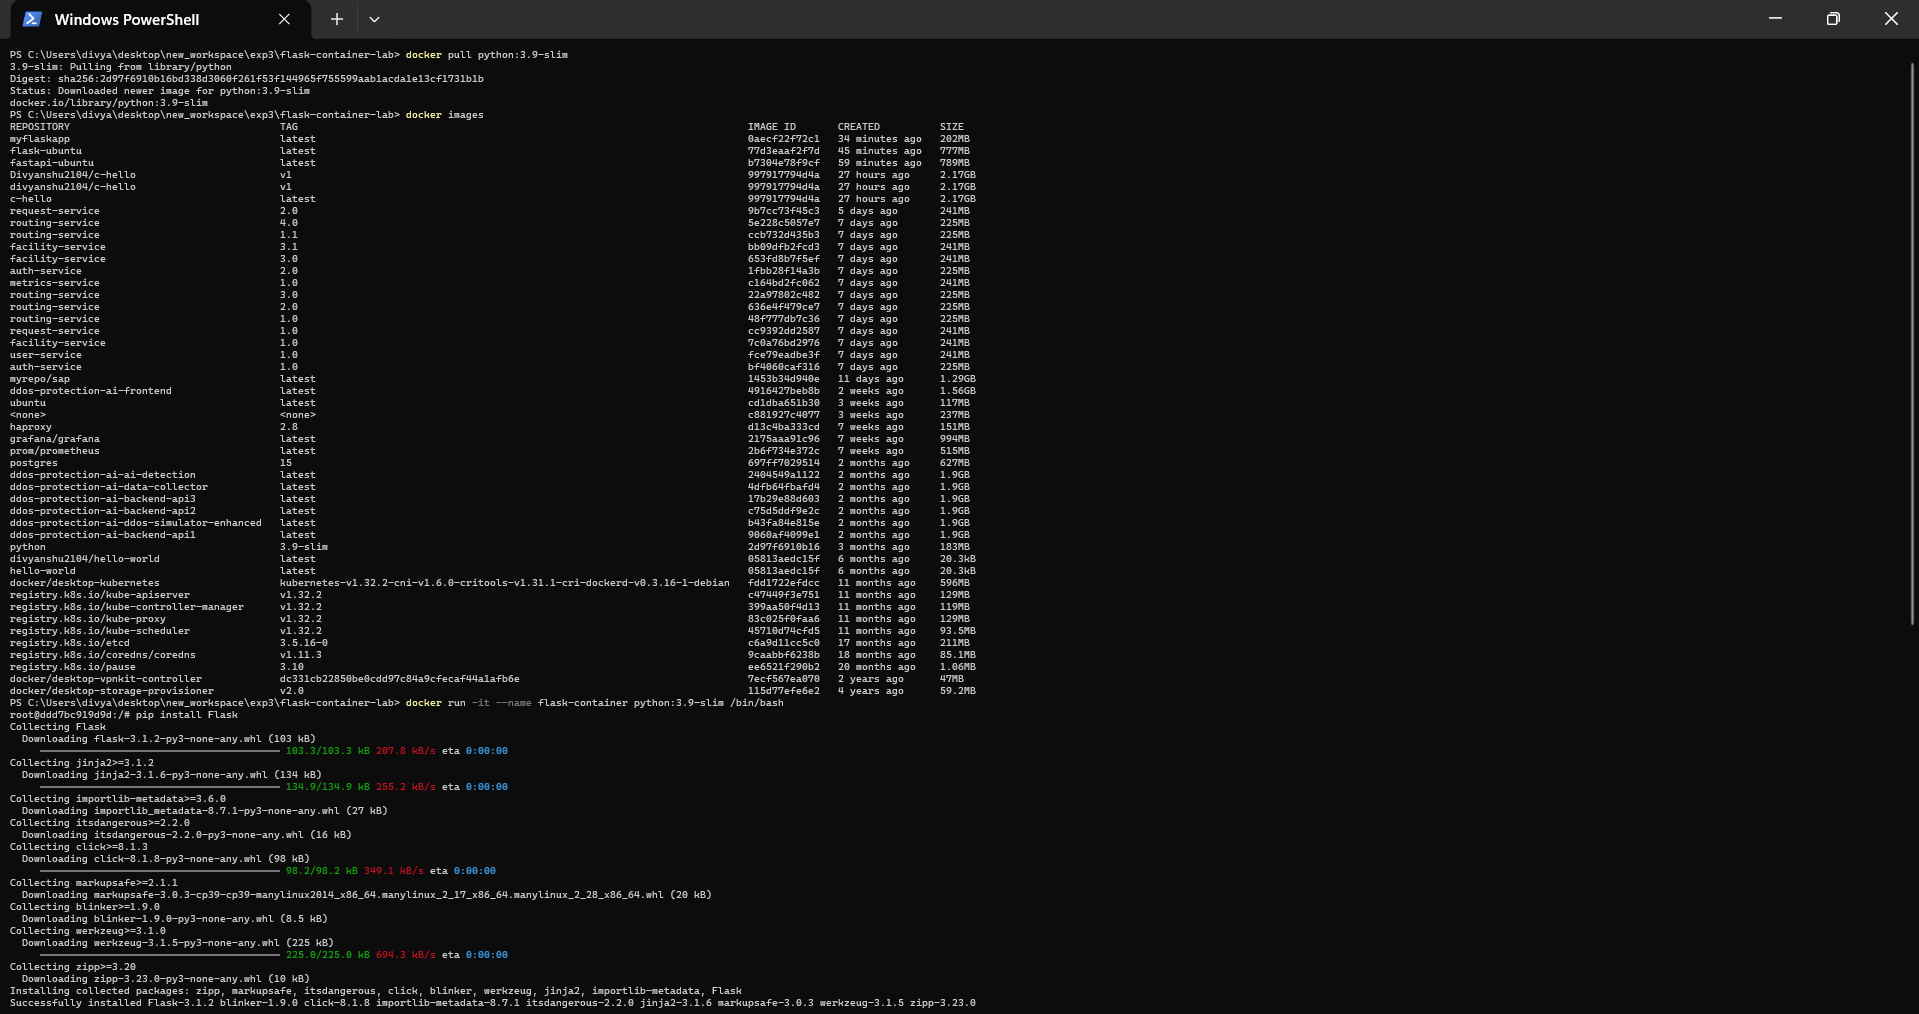Screen dimensions: 1919x1014
Task: Expand the new tab profile dropdown
Action: tap(374, 19)
